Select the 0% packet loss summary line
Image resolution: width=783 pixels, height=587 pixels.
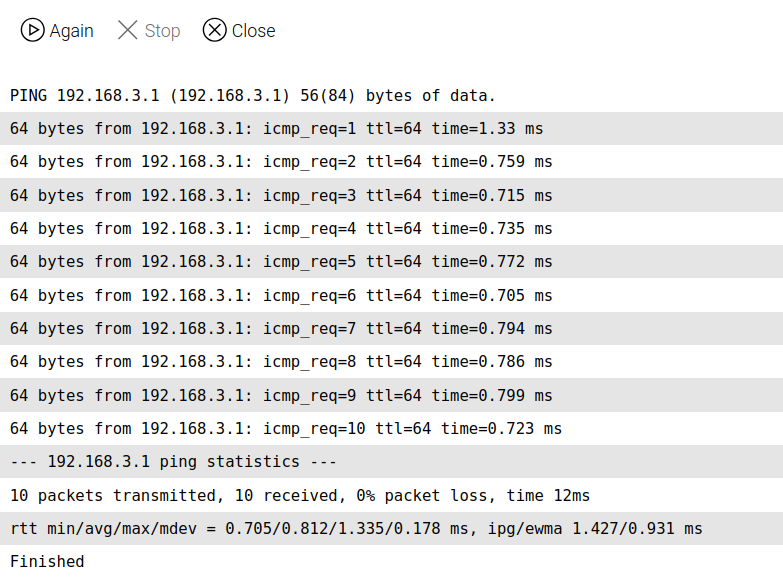pyautogui.click(x=300, y=495)
